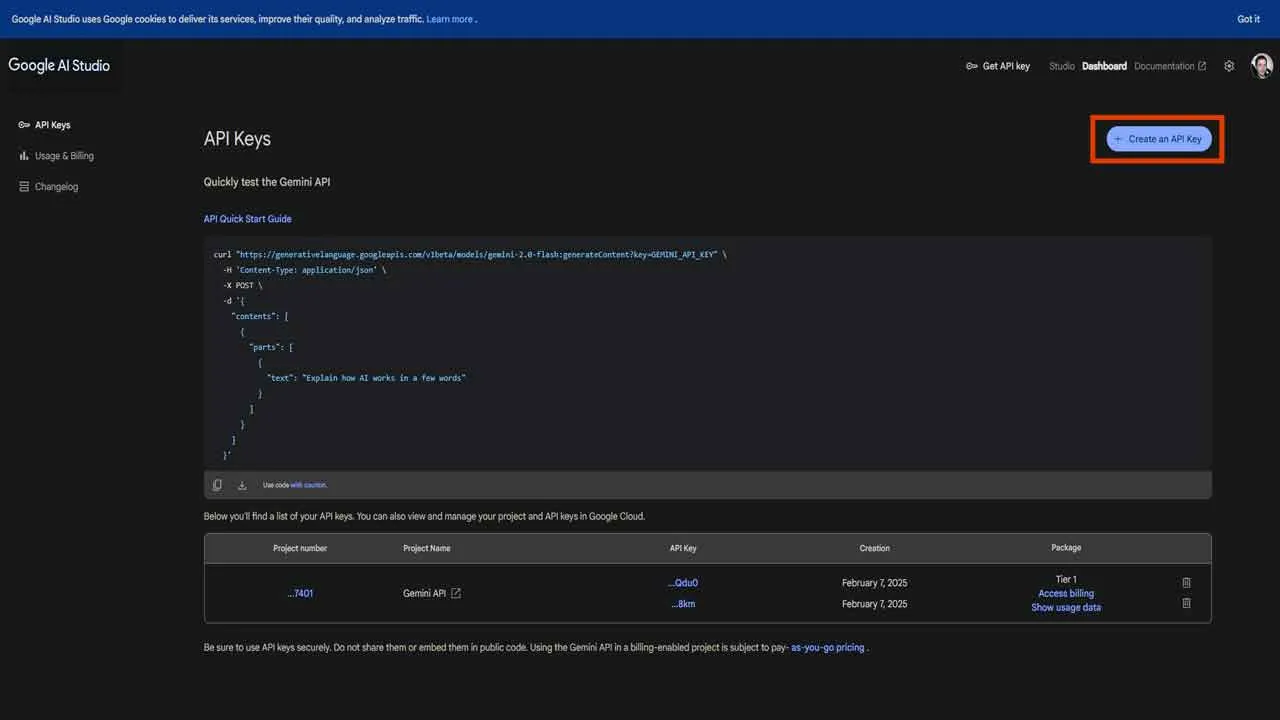Open Access billing link
The height and width of the screenshot is (720, 1280).
1066,593
